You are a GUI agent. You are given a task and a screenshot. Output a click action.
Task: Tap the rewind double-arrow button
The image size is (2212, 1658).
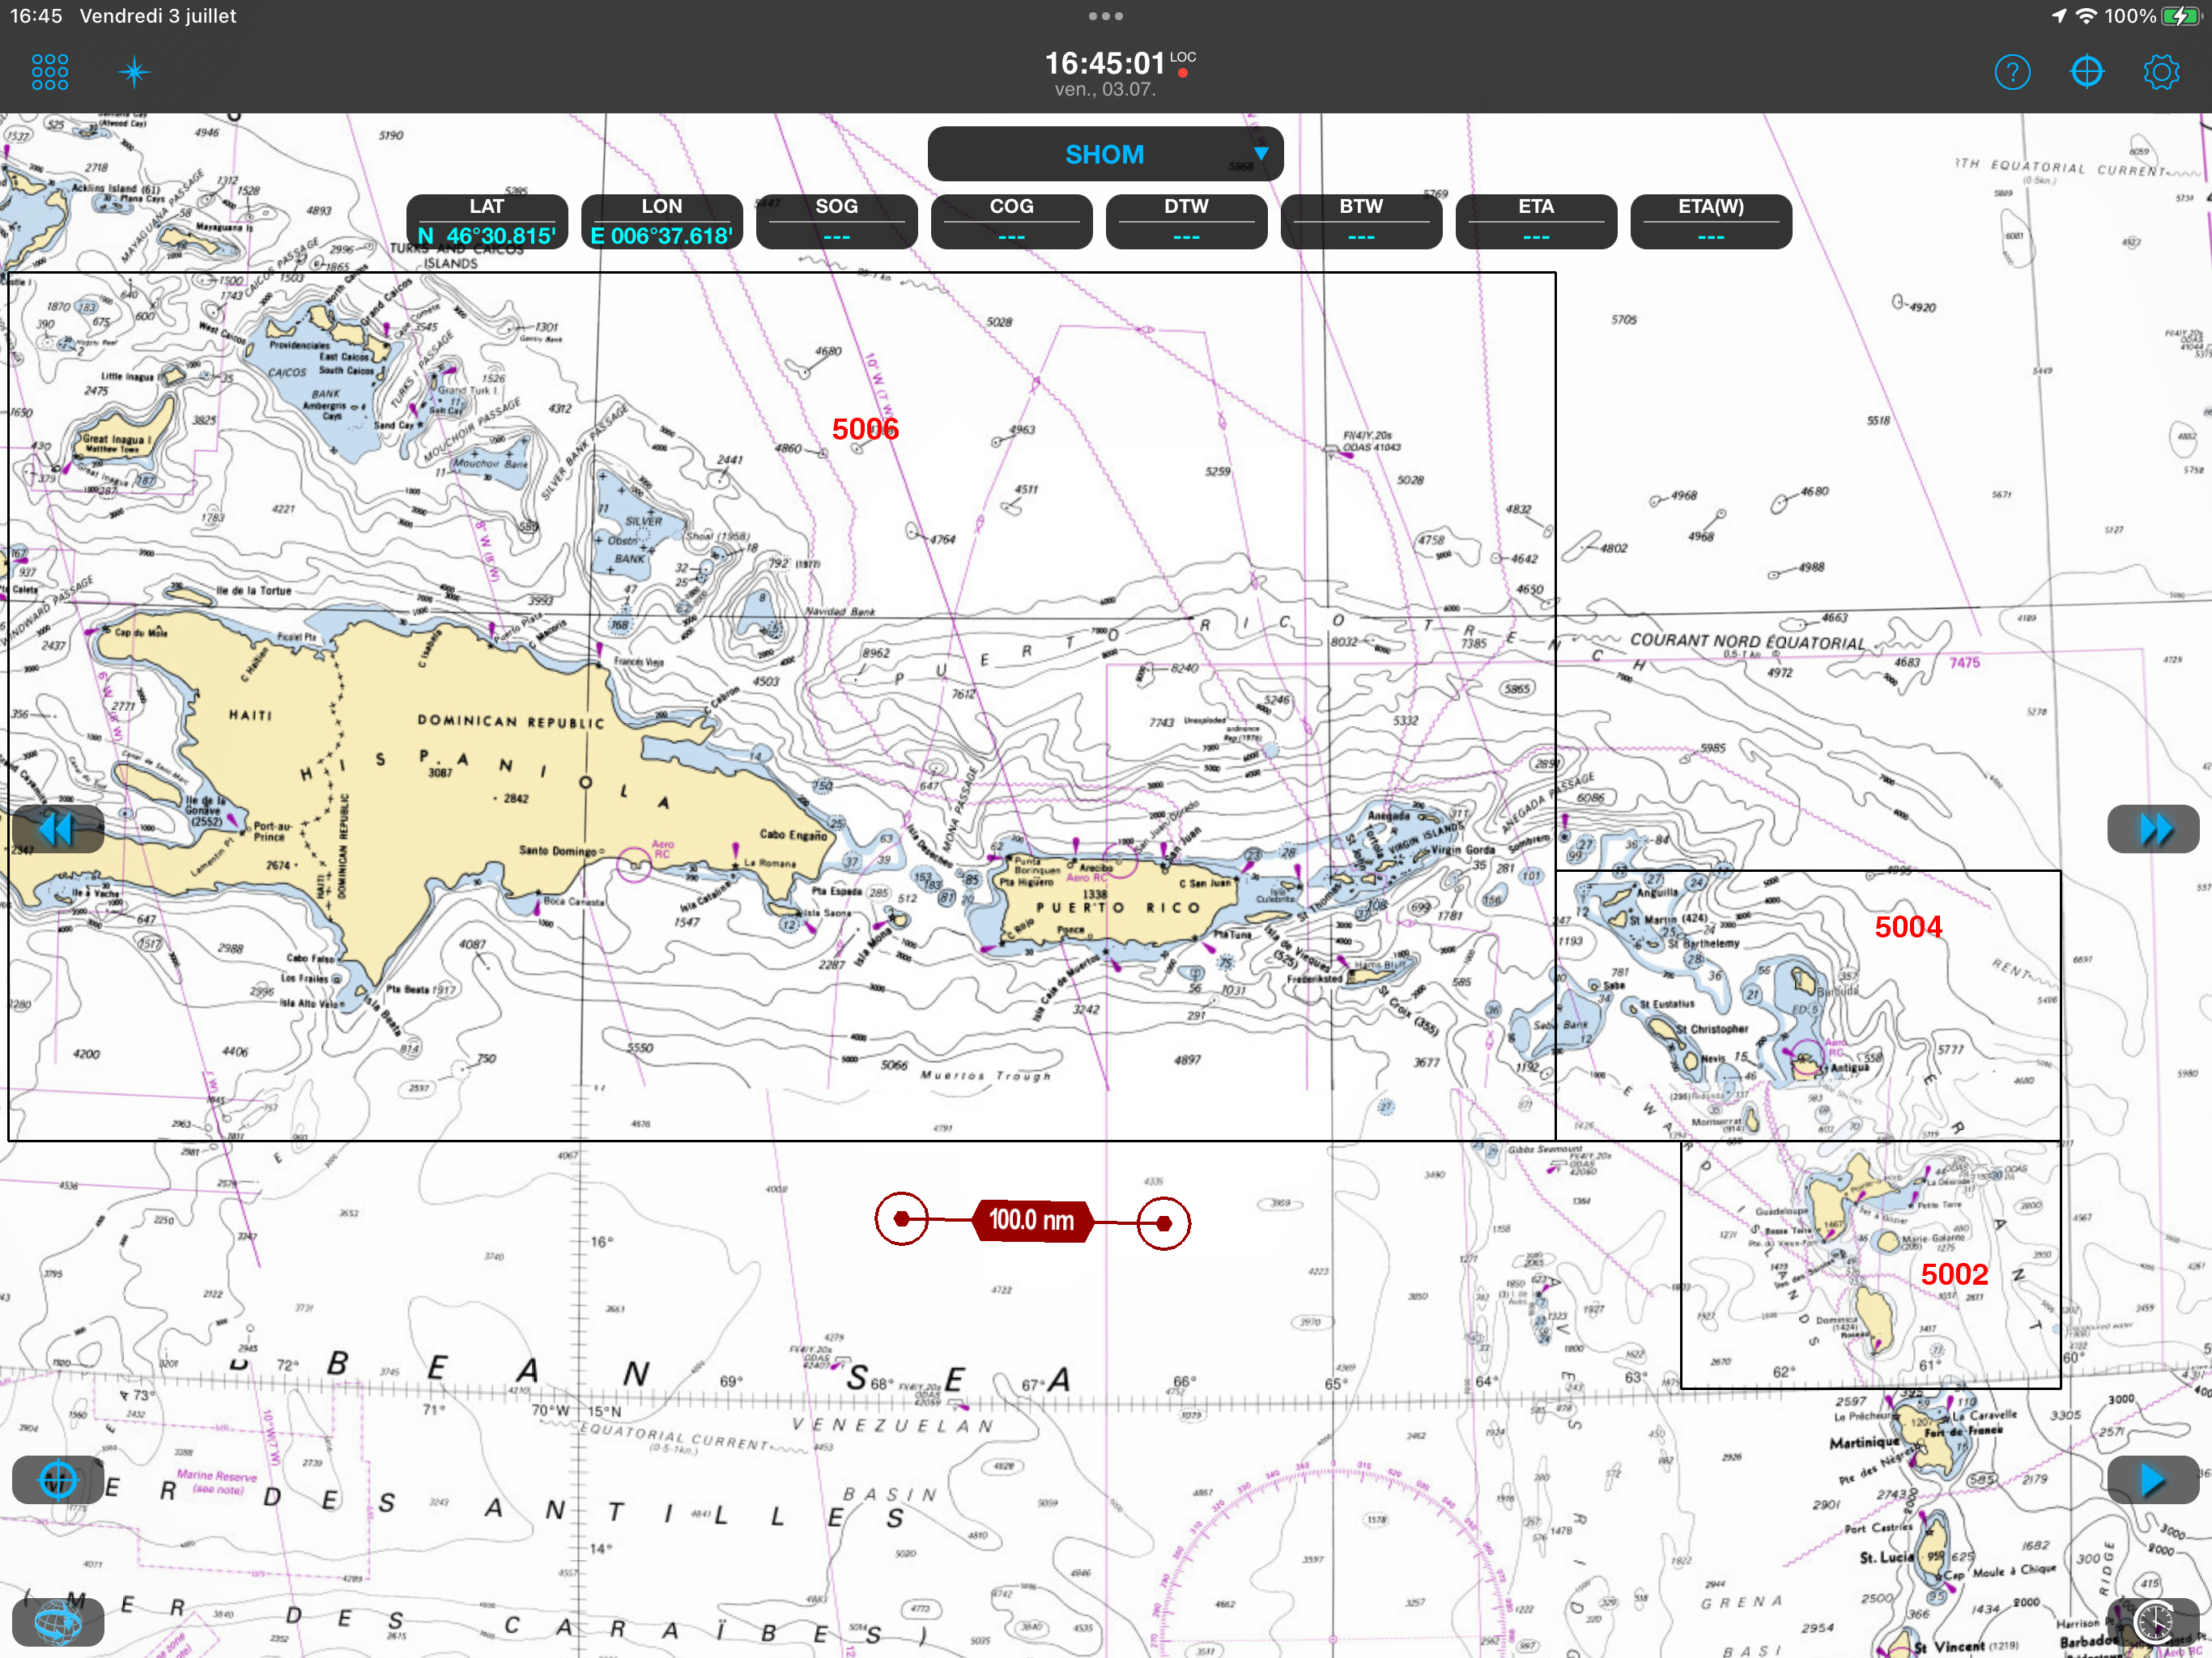[x=57, y=829]
